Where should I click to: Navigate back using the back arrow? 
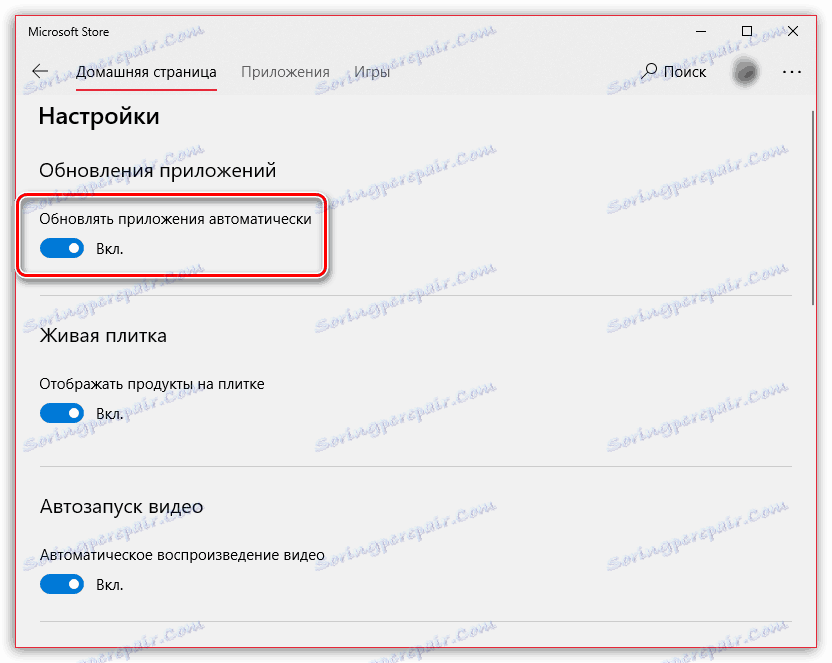click(x=39, y=71)
